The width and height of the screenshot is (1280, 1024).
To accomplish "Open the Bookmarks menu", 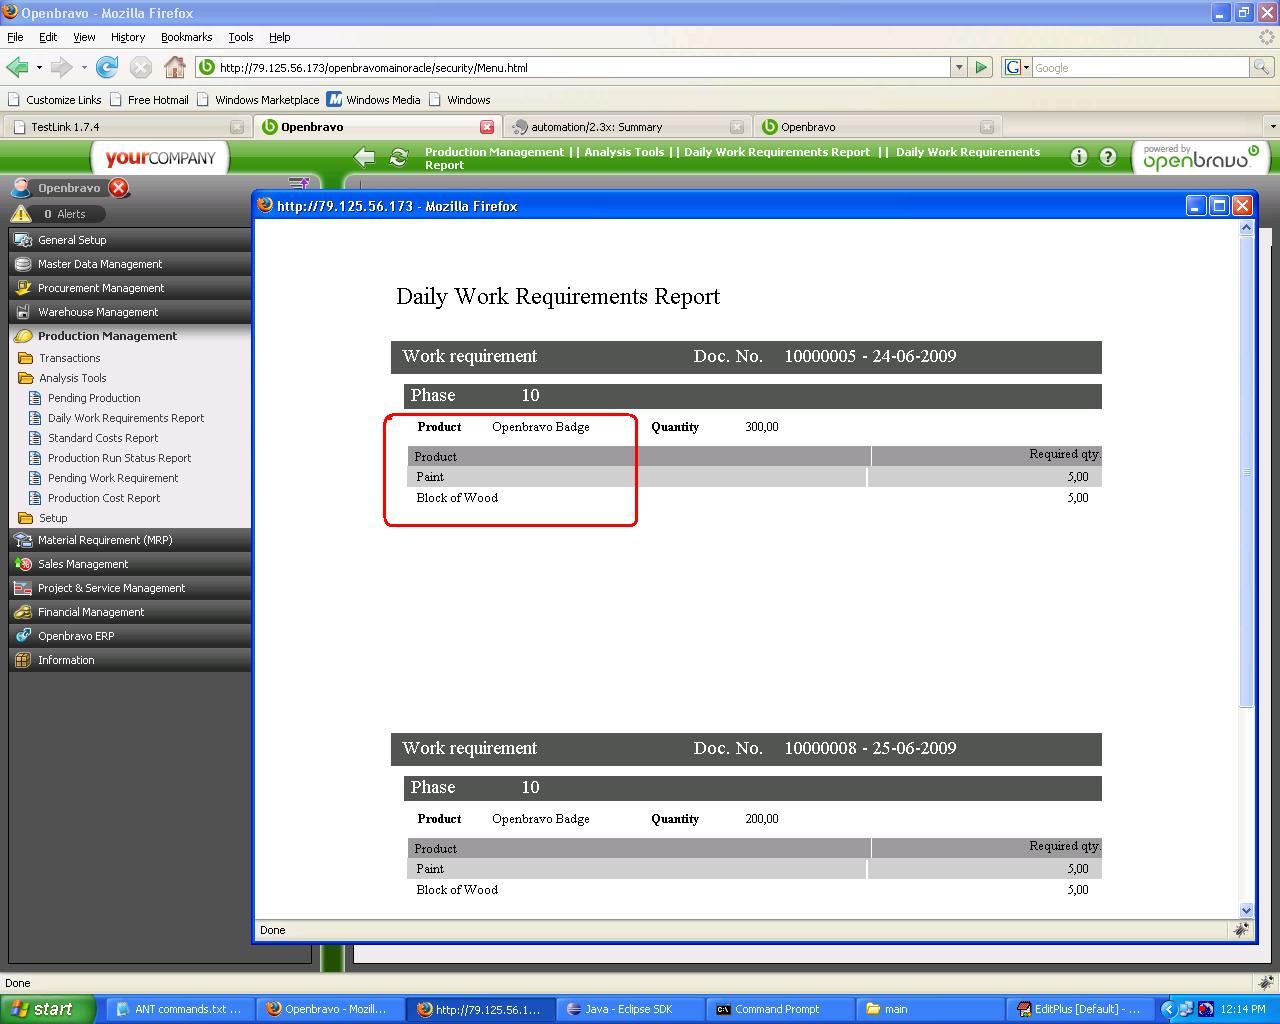I will [x=186, y=37].
